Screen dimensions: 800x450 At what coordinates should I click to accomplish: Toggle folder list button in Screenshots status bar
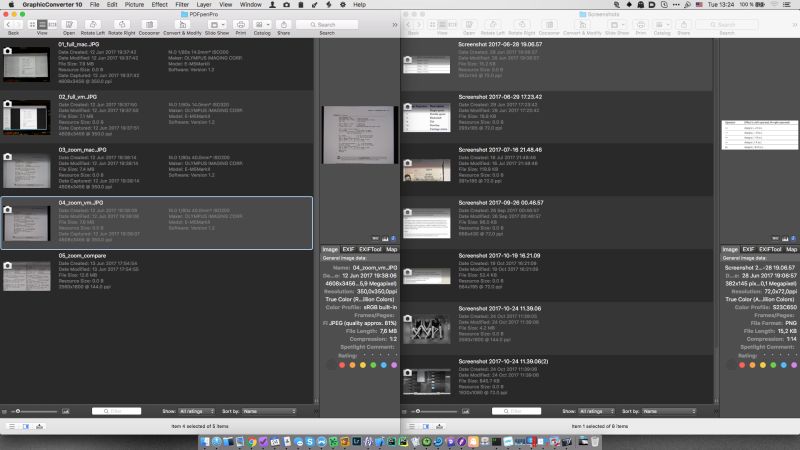[412, 426]
